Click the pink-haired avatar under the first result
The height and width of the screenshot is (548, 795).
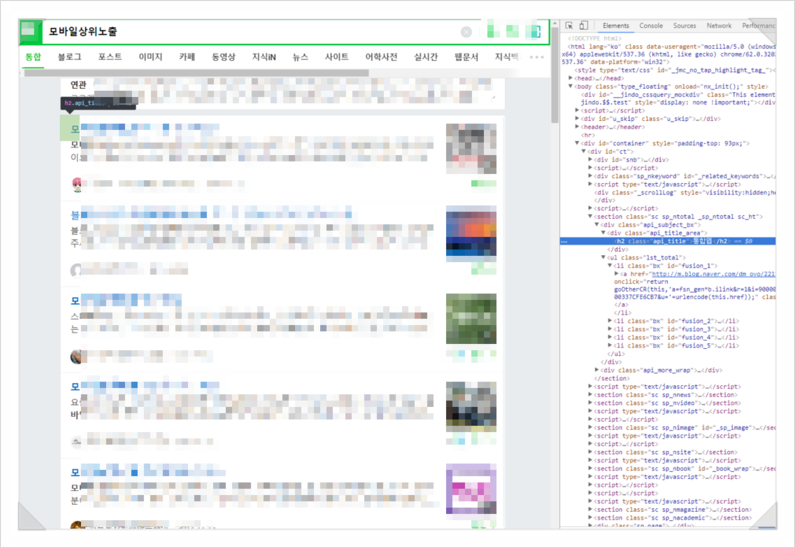[77, 184]
